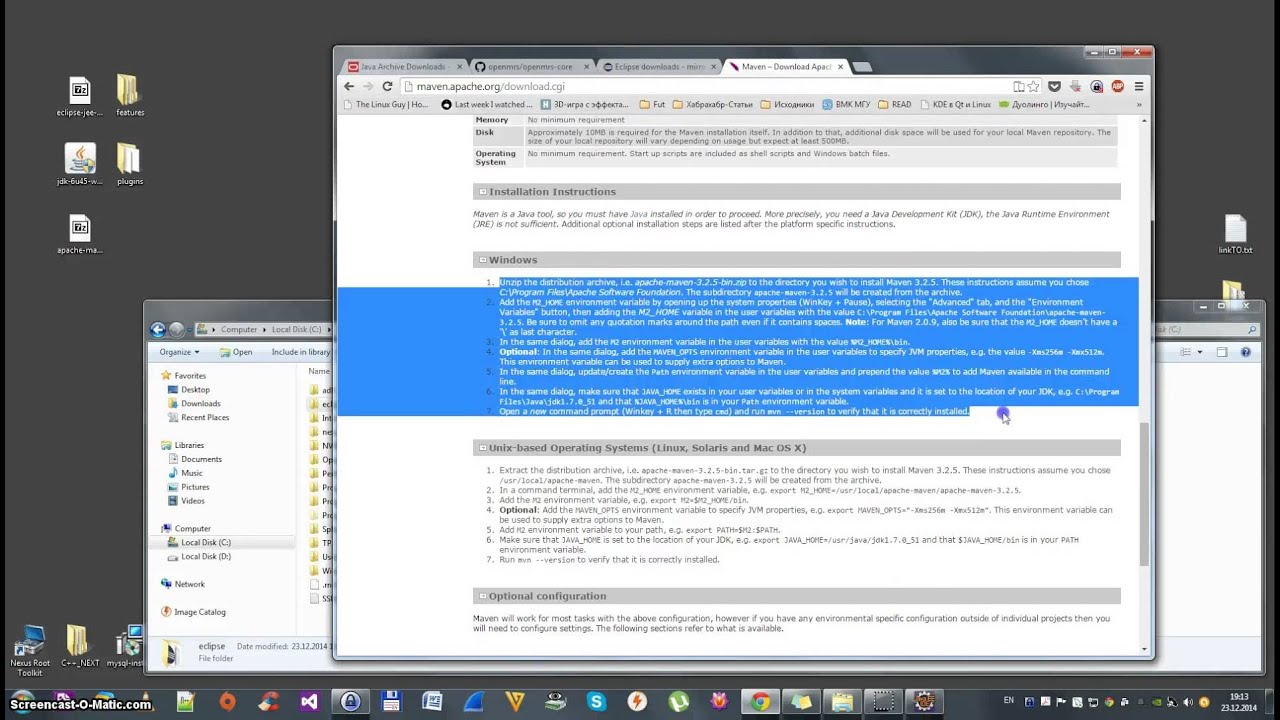Click the AdBlock Plus extension icon

point(1117,87)
